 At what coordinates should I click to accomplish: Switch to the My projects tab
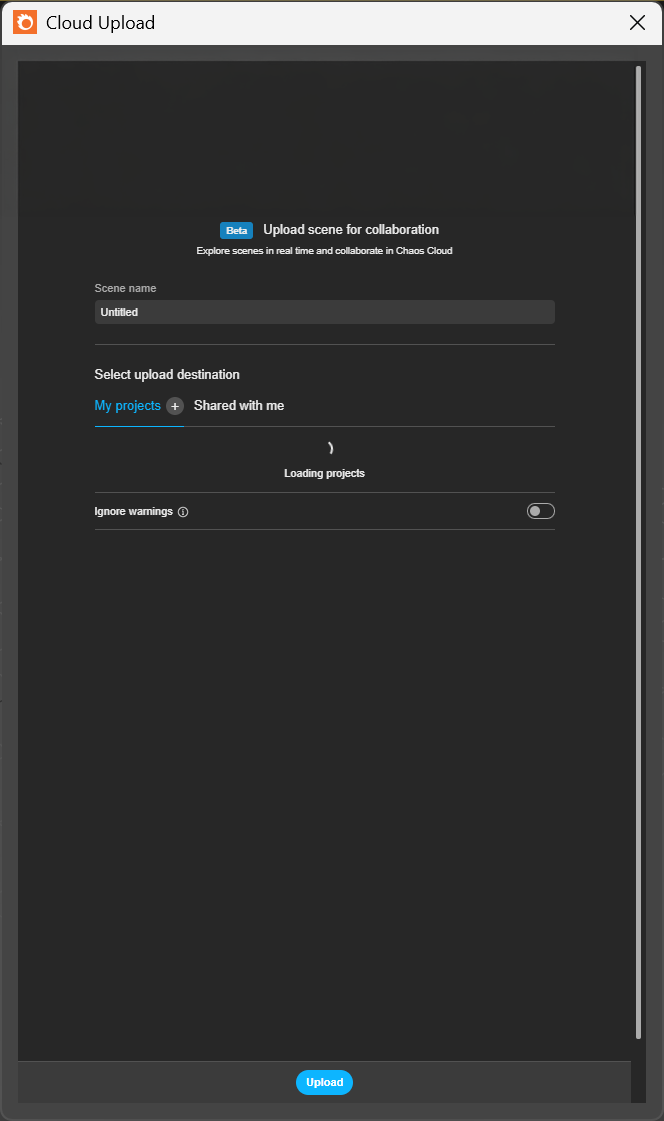point(127,405)
